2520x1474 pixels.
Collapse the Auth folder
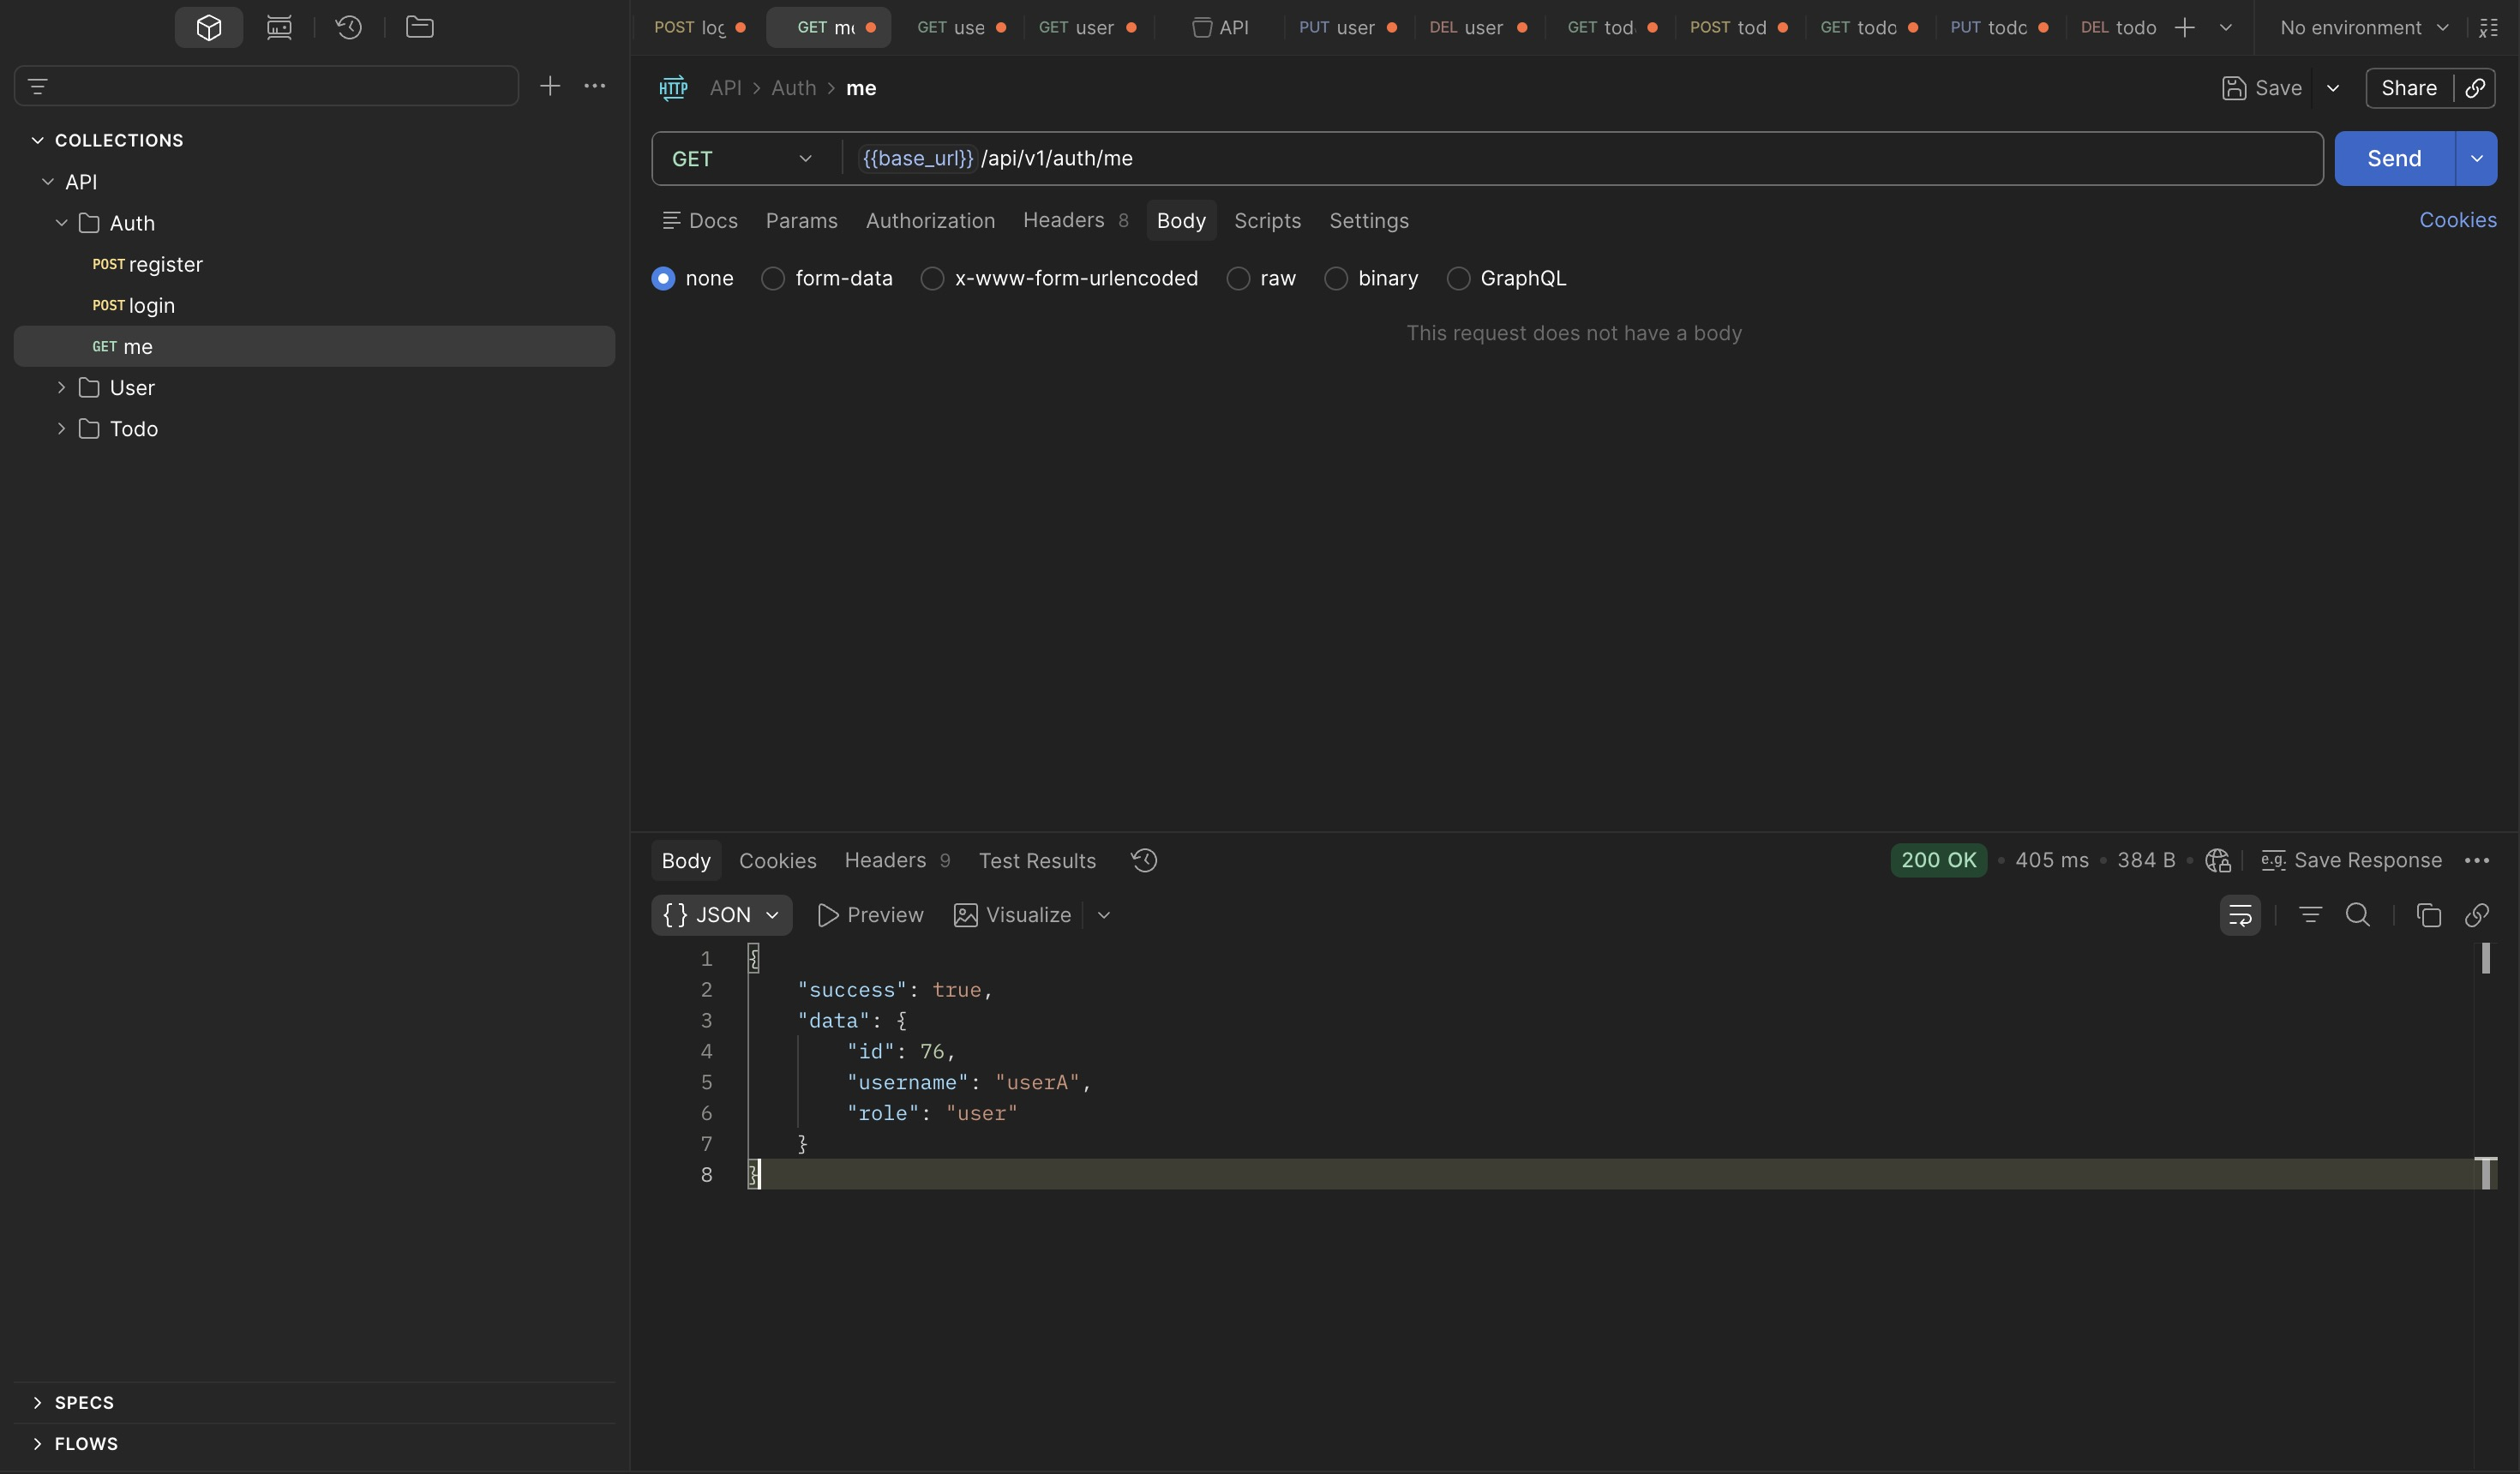(62, 222)
